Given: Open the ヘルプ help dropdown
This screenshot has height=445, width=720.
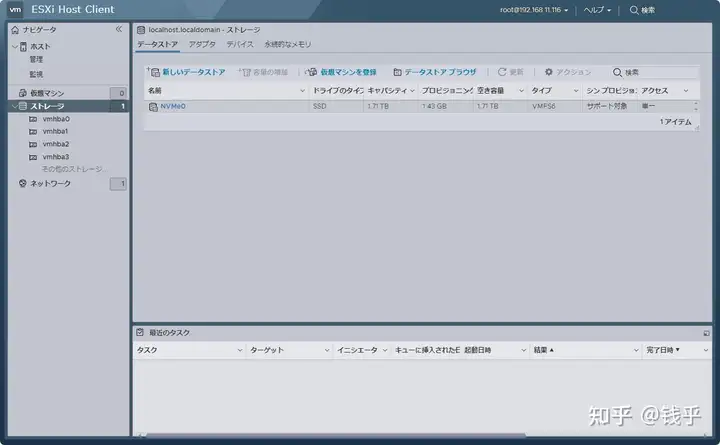Looking at the screenshot, I should tap(597, 10).
